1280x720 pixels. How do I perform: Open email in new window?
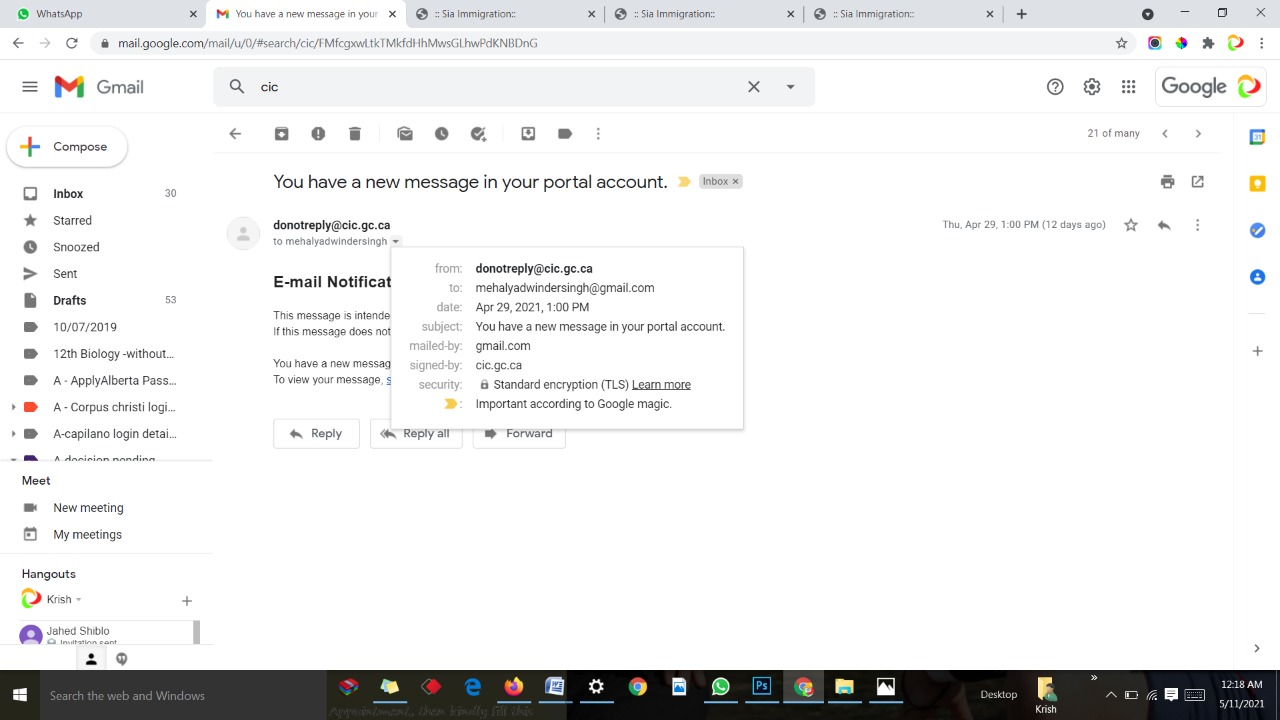[x=1198, y=181]
